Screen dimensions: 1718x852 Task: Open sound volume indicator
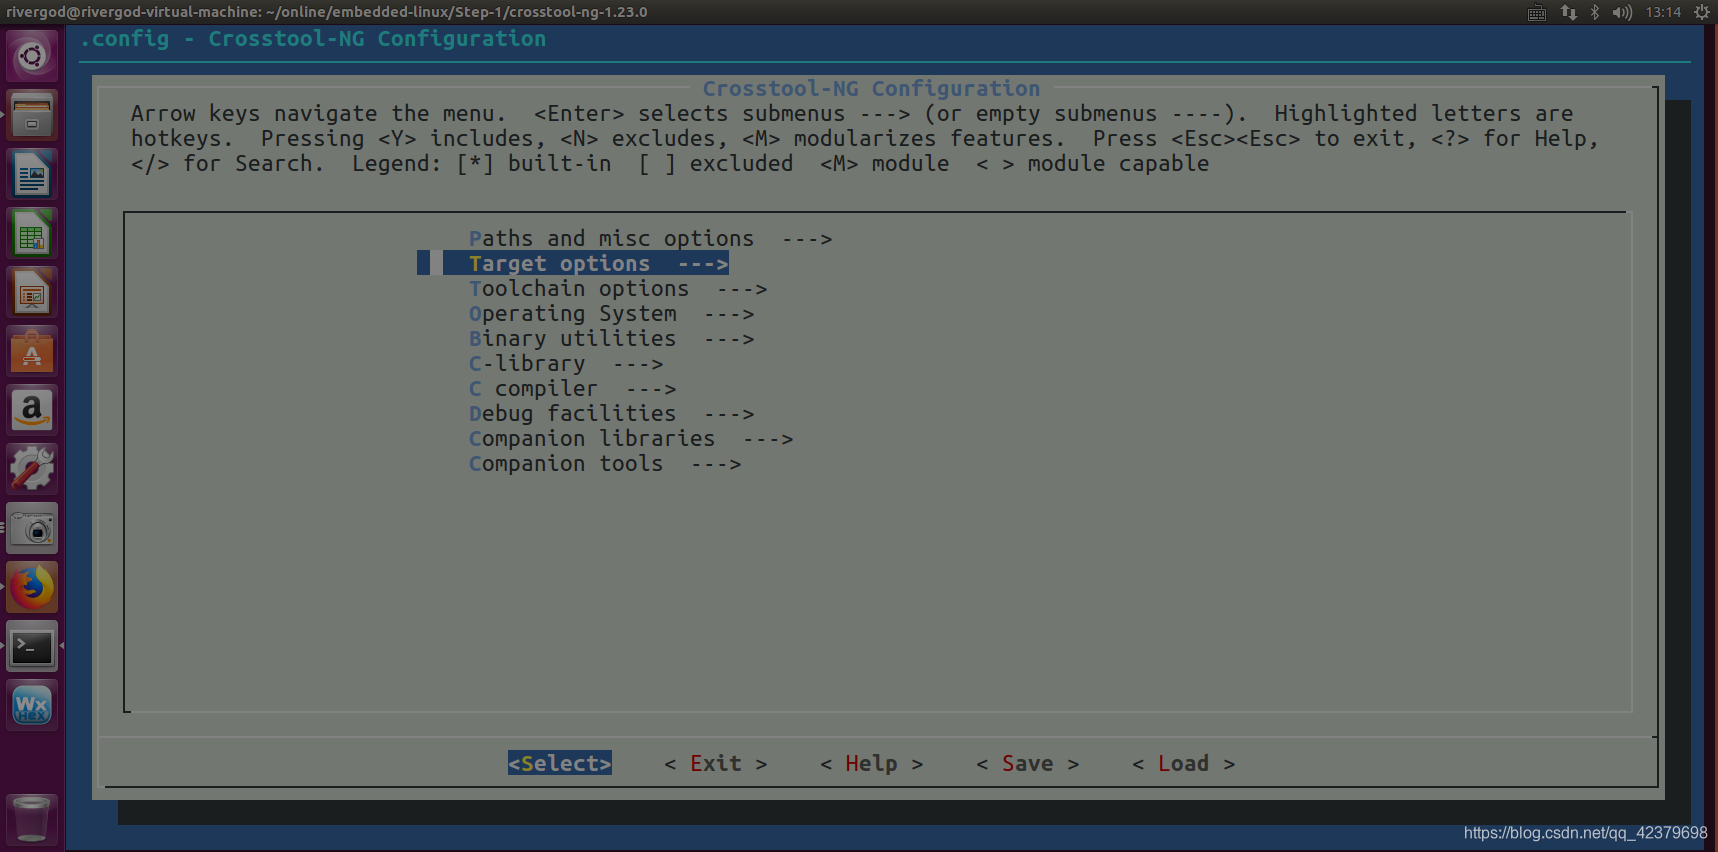click(x=1622, y=12)
